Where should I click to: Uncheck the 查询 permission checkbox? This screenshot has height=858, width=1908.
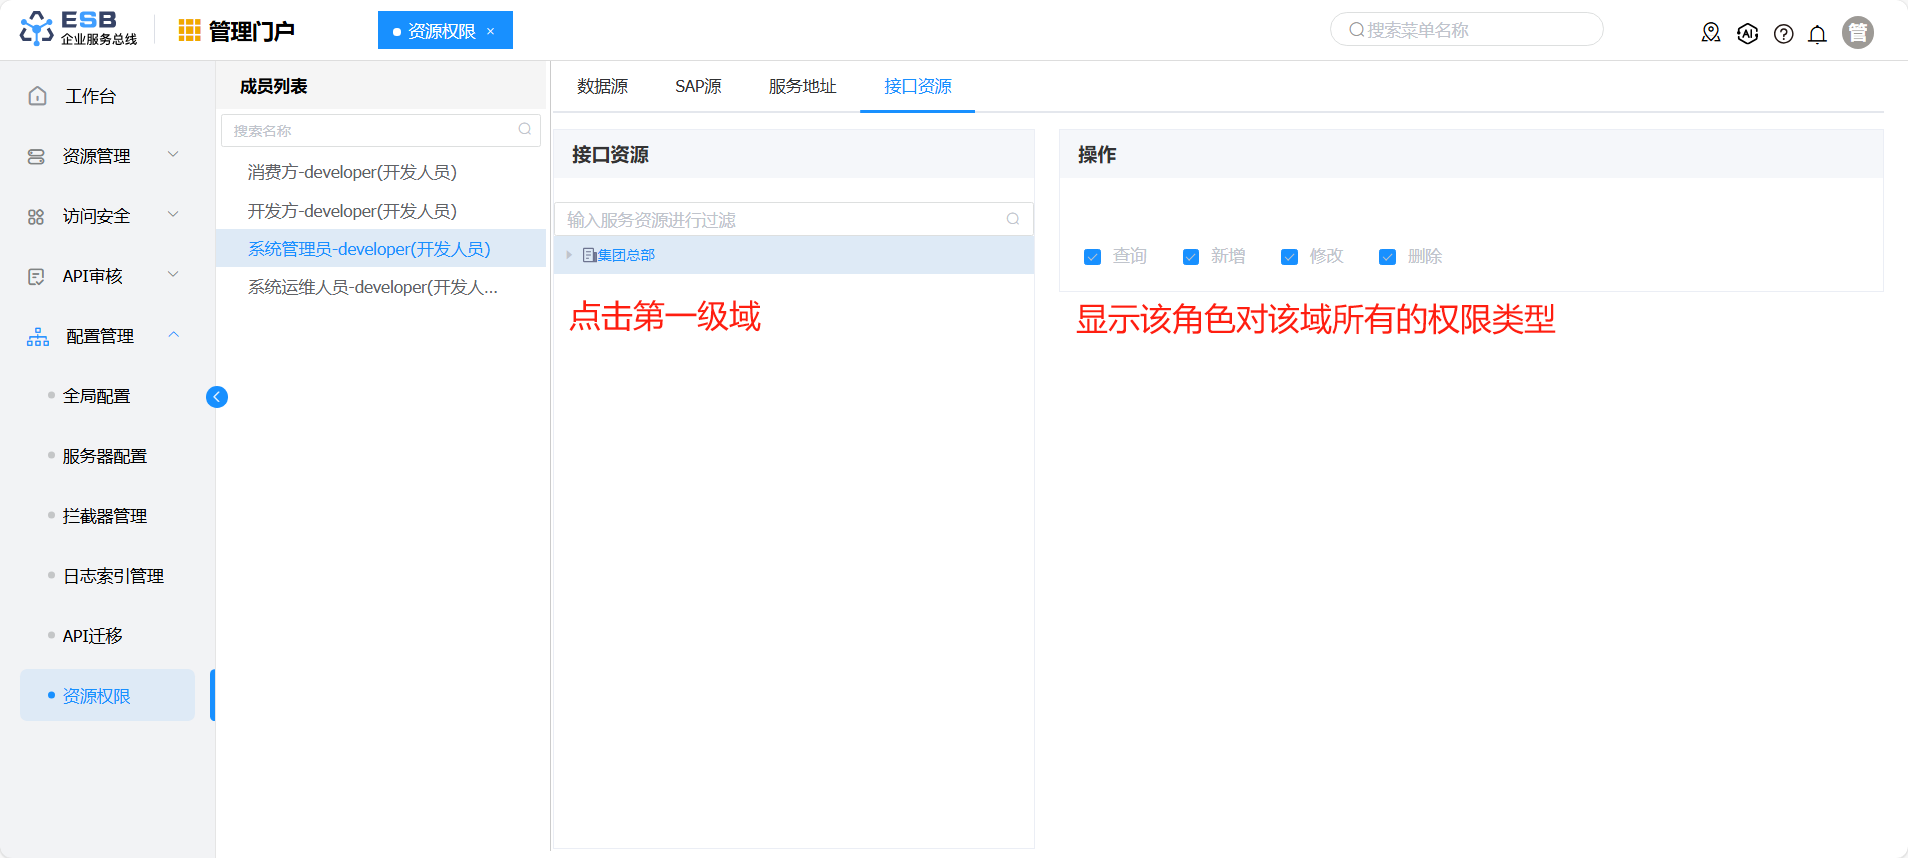tap(1092, 257)
